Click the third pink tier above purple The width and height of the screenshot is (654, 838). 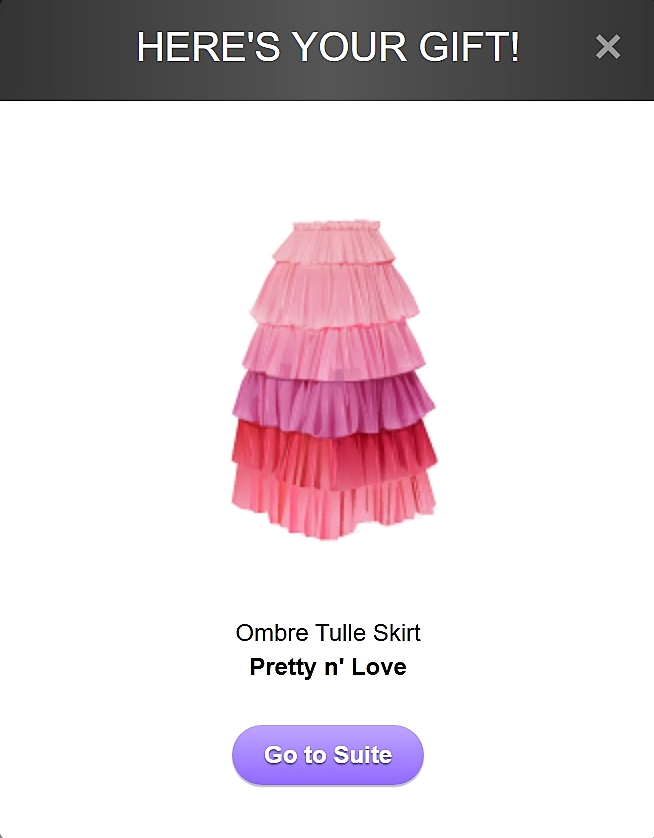[x=334, y=351]
